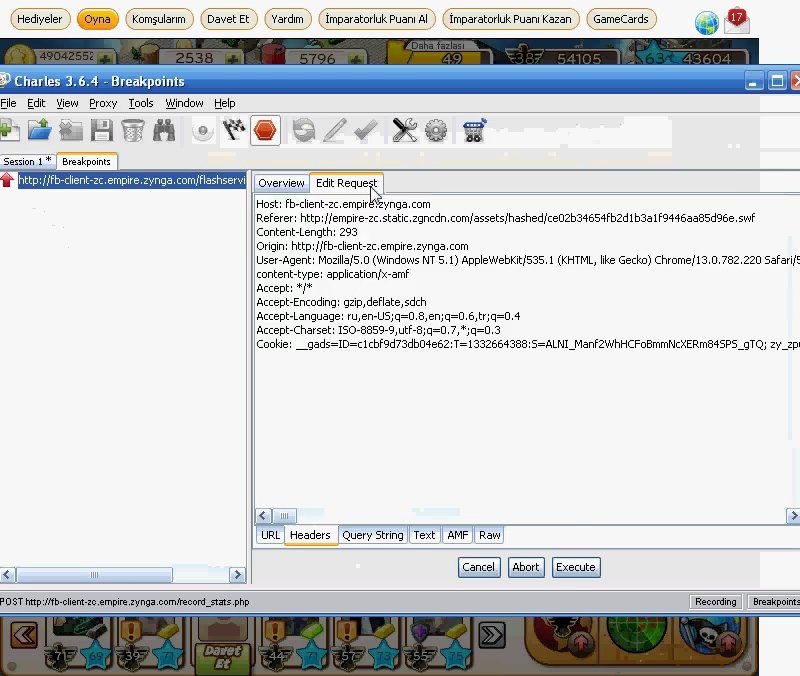This screenshot has height=676, width=800.
Task: Open settings with the gear icon
Action: coord(436,131)
